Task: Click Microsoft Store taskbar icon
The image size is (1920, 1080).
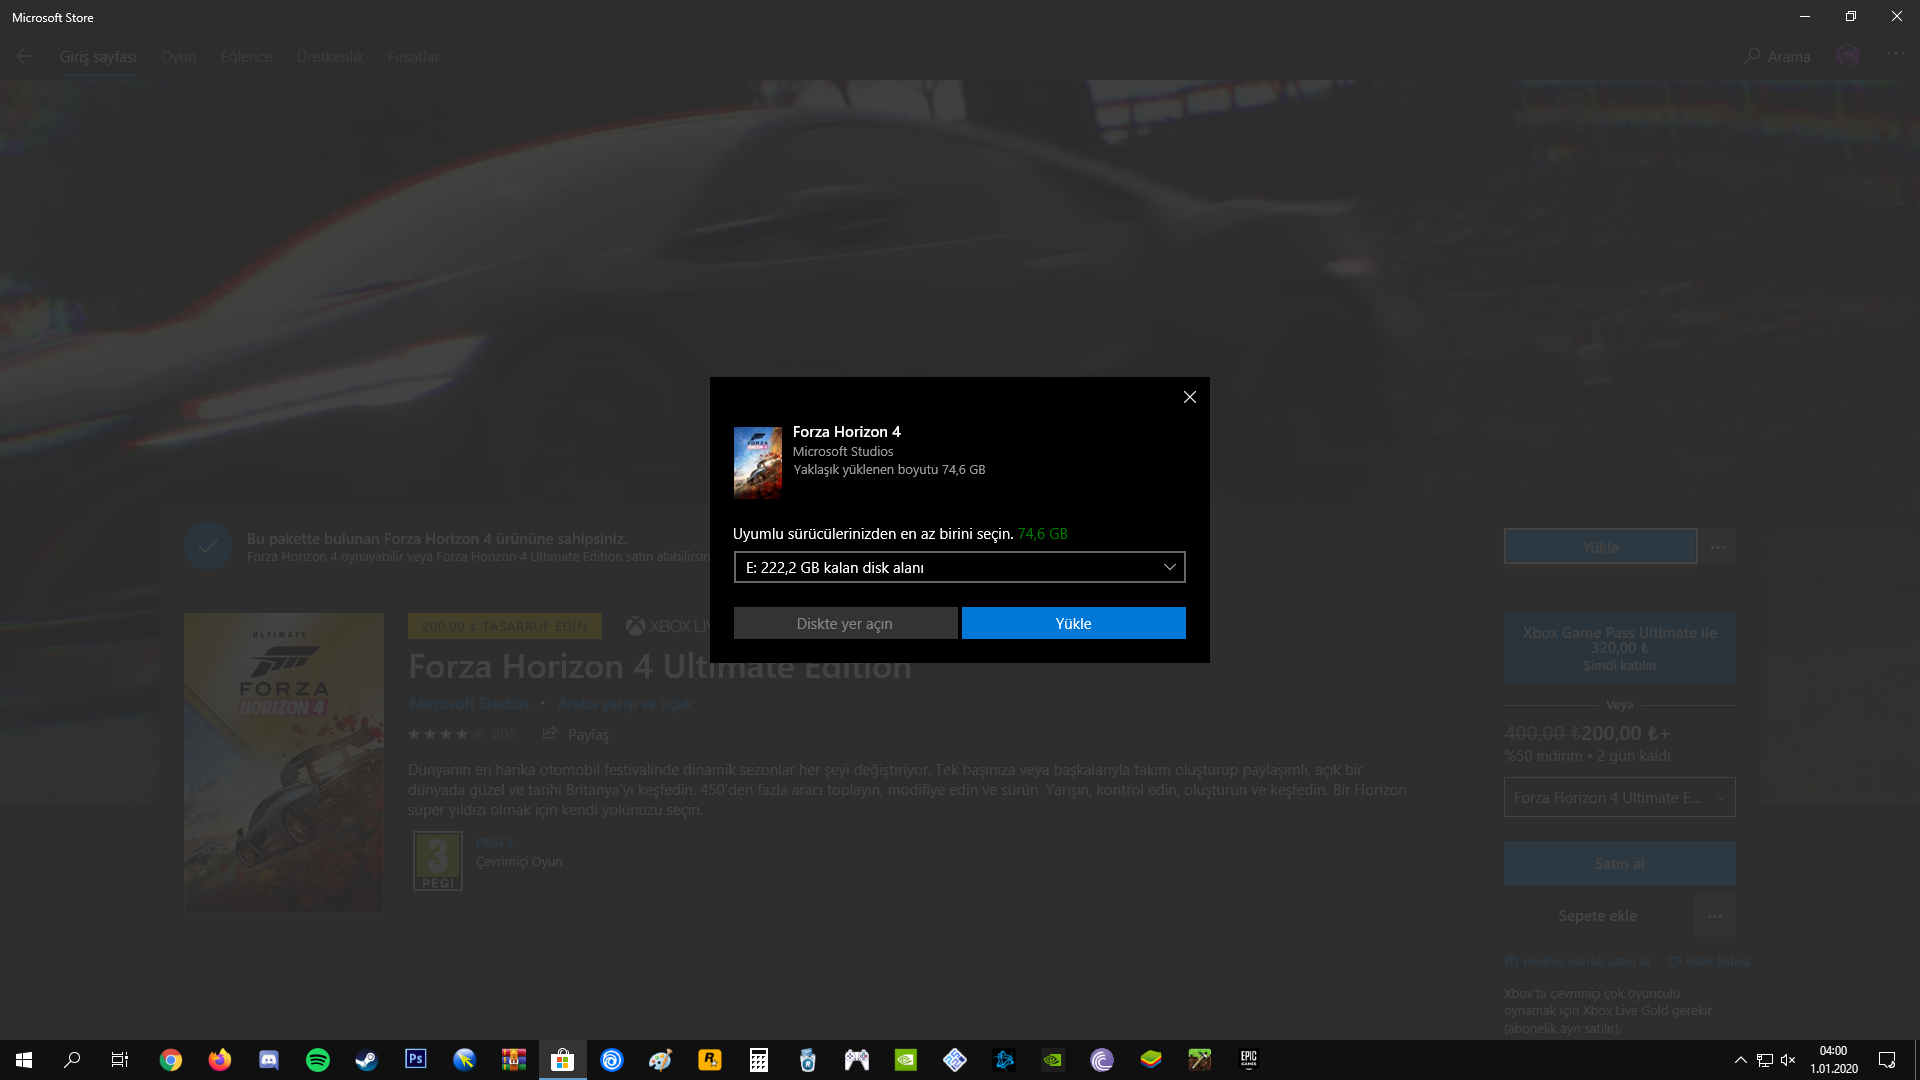Action: (x=562, y=1060)
